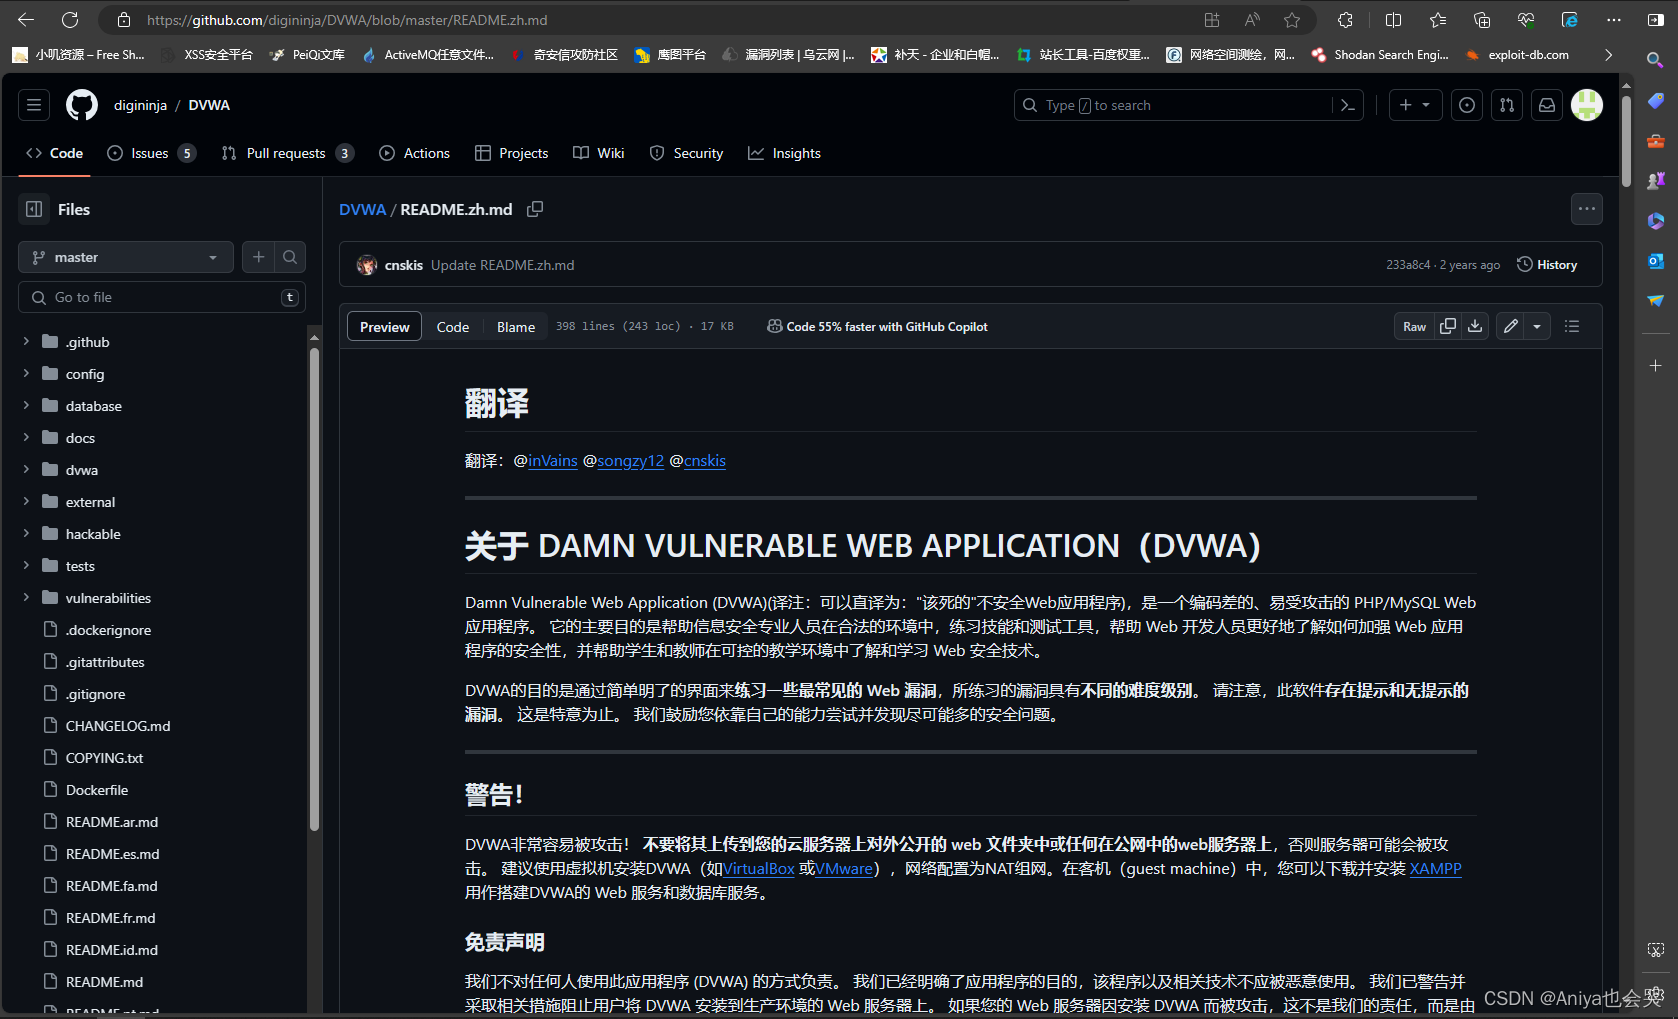
Task: Open the Projects tab
Action: pyautogui.click(x=511, y=153)
